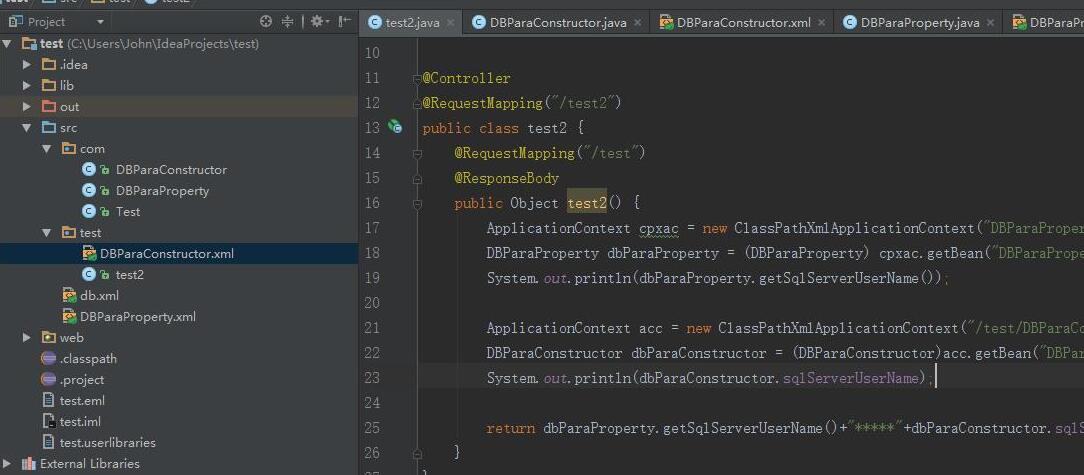The image size is (1084, 475).
Task: Toggle code fold marker at line 14
Action: pos(417,153)
